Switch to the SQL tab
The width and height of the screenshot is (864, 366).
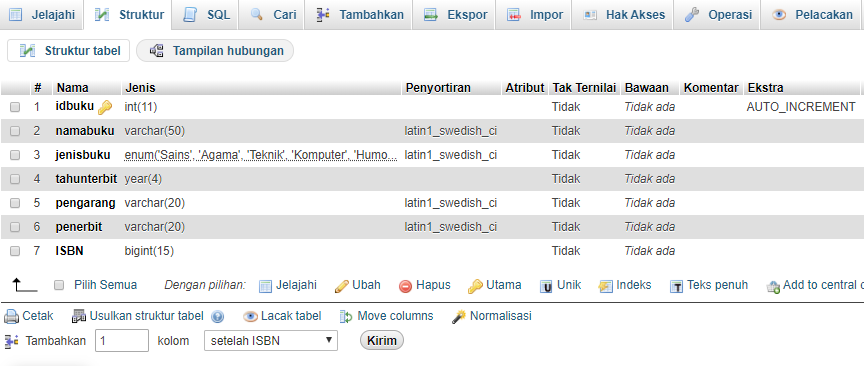coord(207,15)
